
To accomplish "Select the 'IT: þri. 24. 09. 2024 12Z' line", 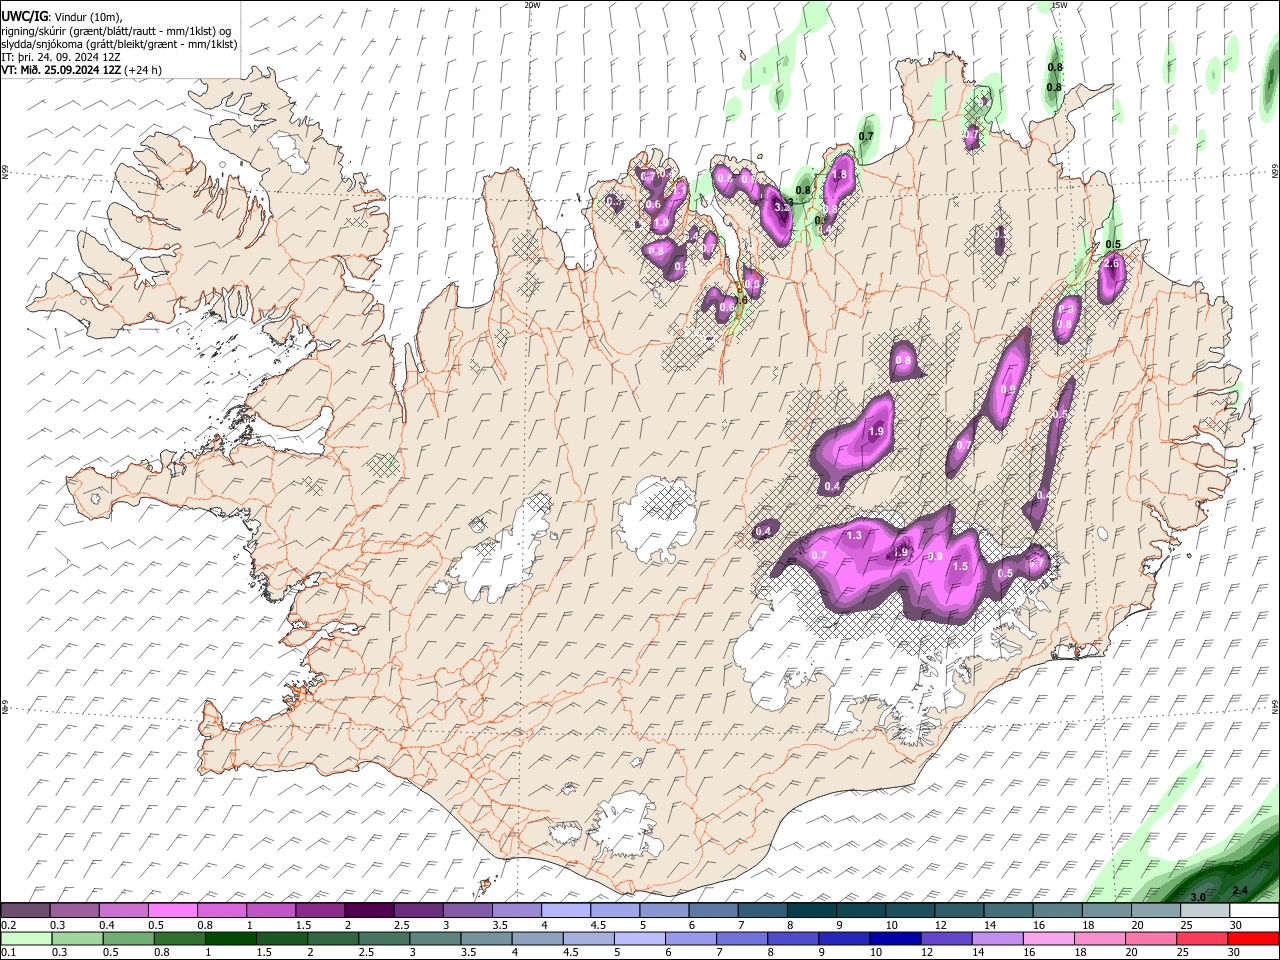I will pos(60,57).
